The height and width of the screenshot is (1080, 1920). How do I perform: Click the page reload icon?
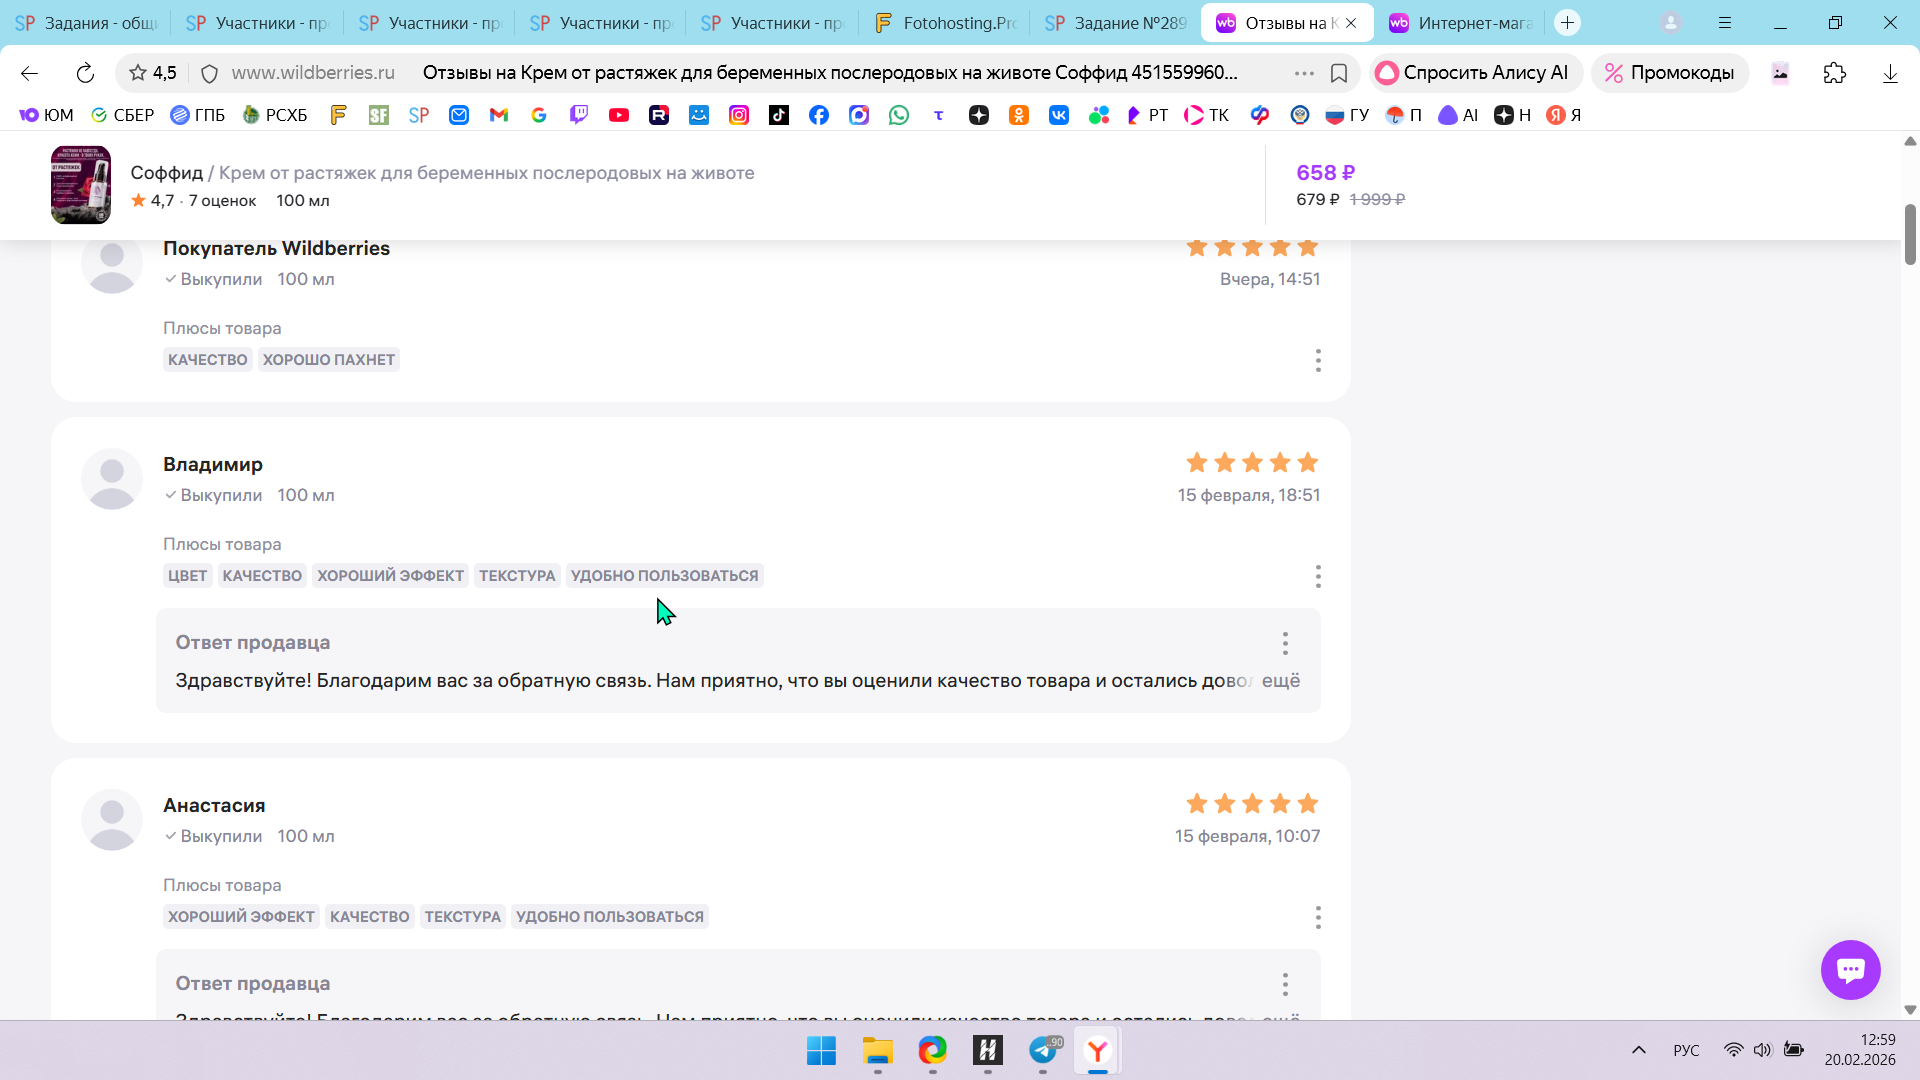click(85, 73)
